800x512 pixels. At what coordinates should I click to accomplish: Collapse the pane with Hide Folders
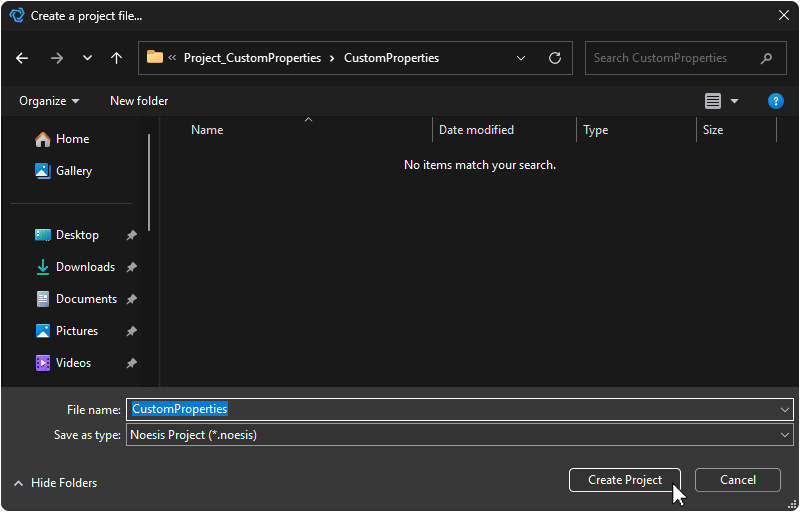tap(55, 483)
